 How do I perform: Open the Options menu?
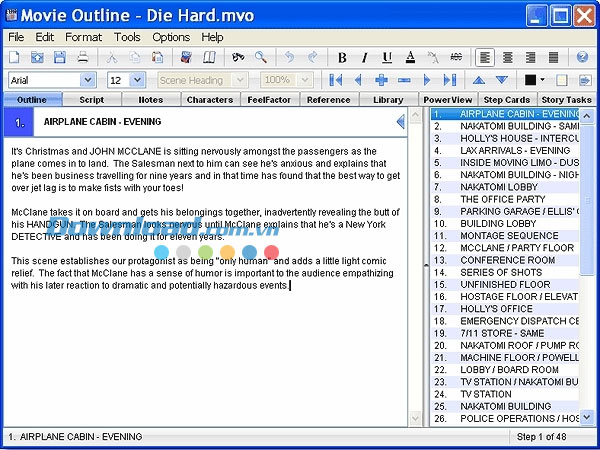pyautogui.click(x=171, y=37)
